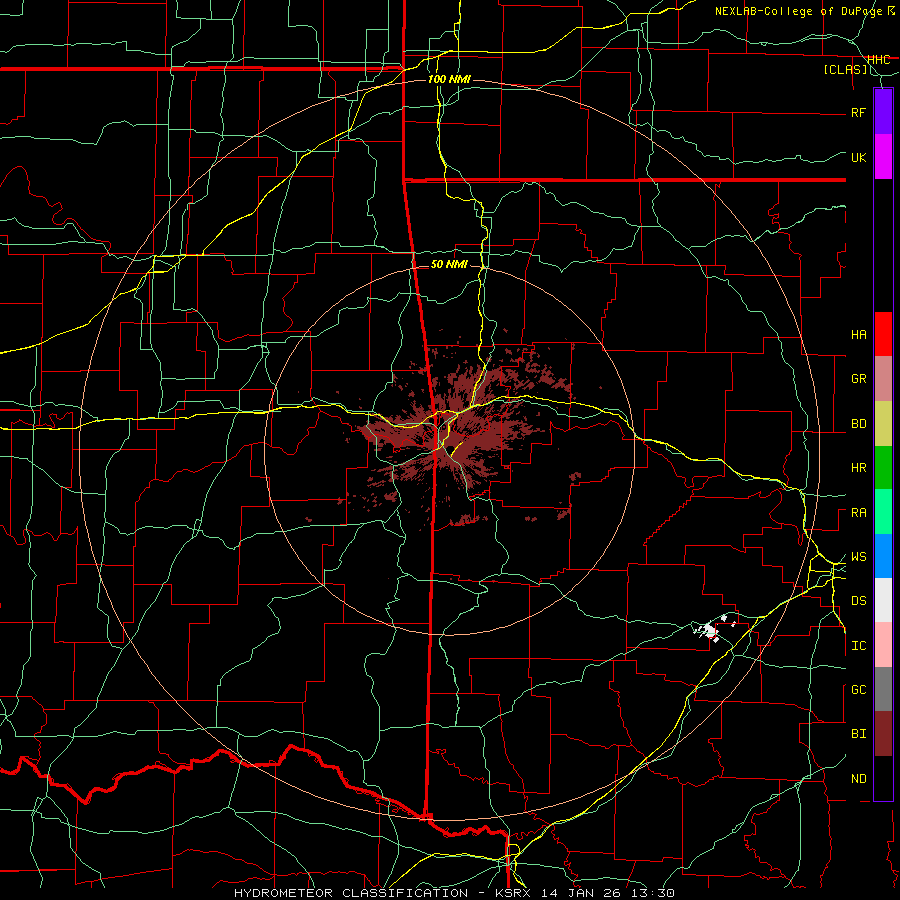The width and height of the screenshot is (900, 900).
Task: Select the WS blue color swatch
Action: coord(883,556)
